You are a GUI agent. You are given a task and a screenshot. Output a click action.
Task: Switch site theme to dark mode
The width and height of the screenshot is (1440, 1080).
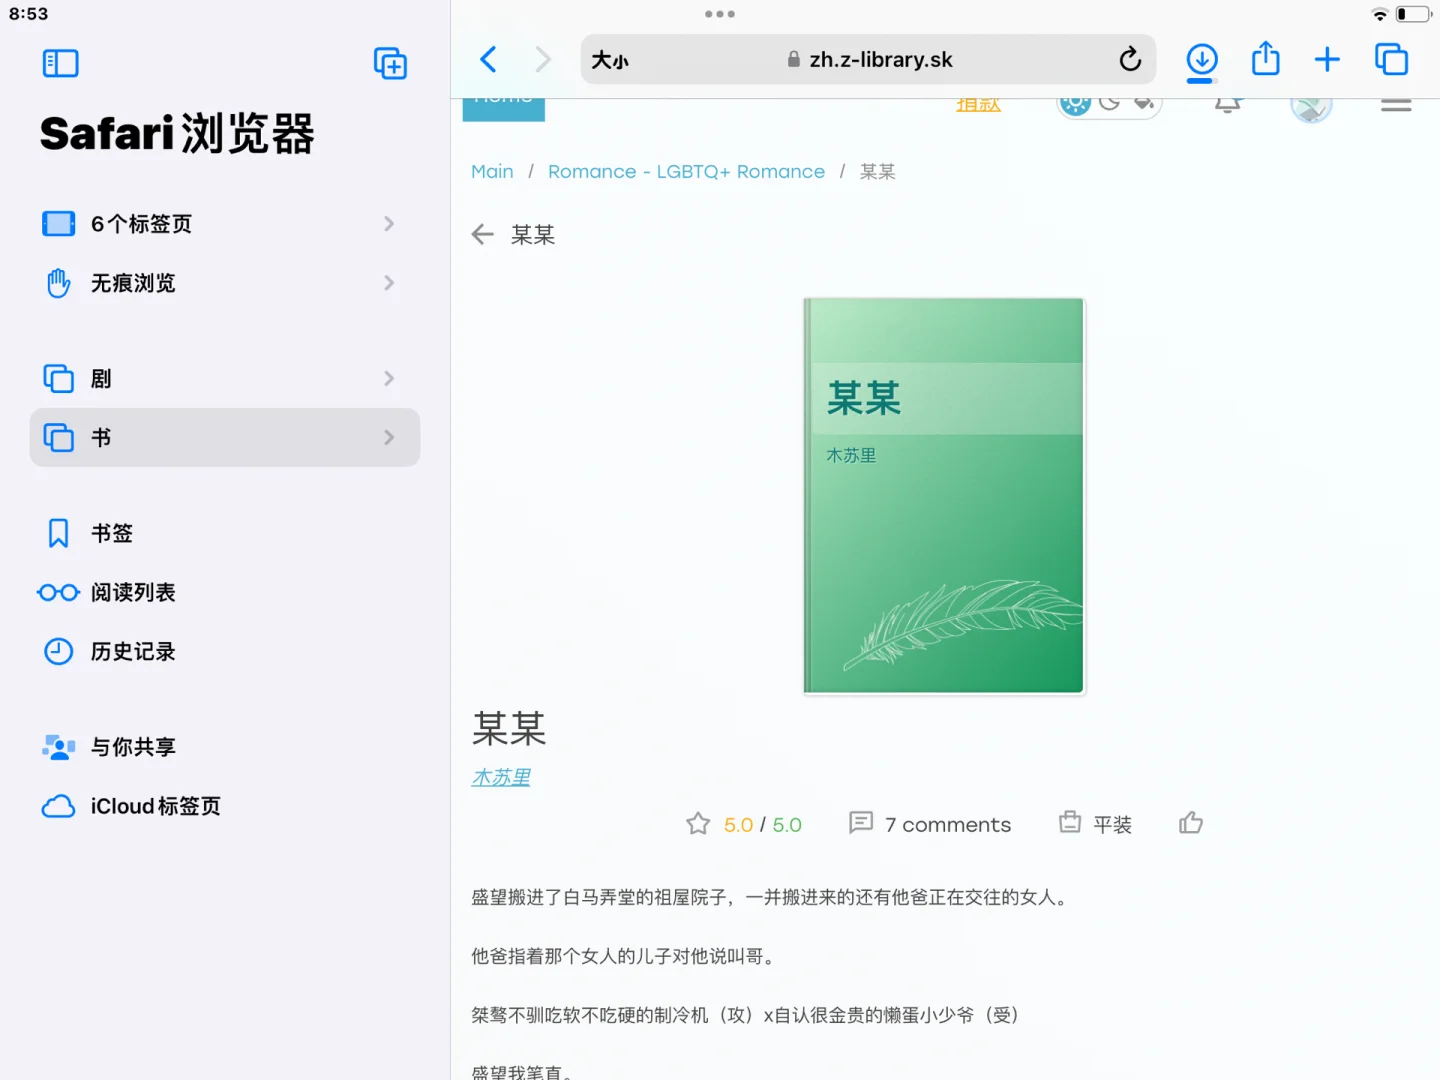1110,101
